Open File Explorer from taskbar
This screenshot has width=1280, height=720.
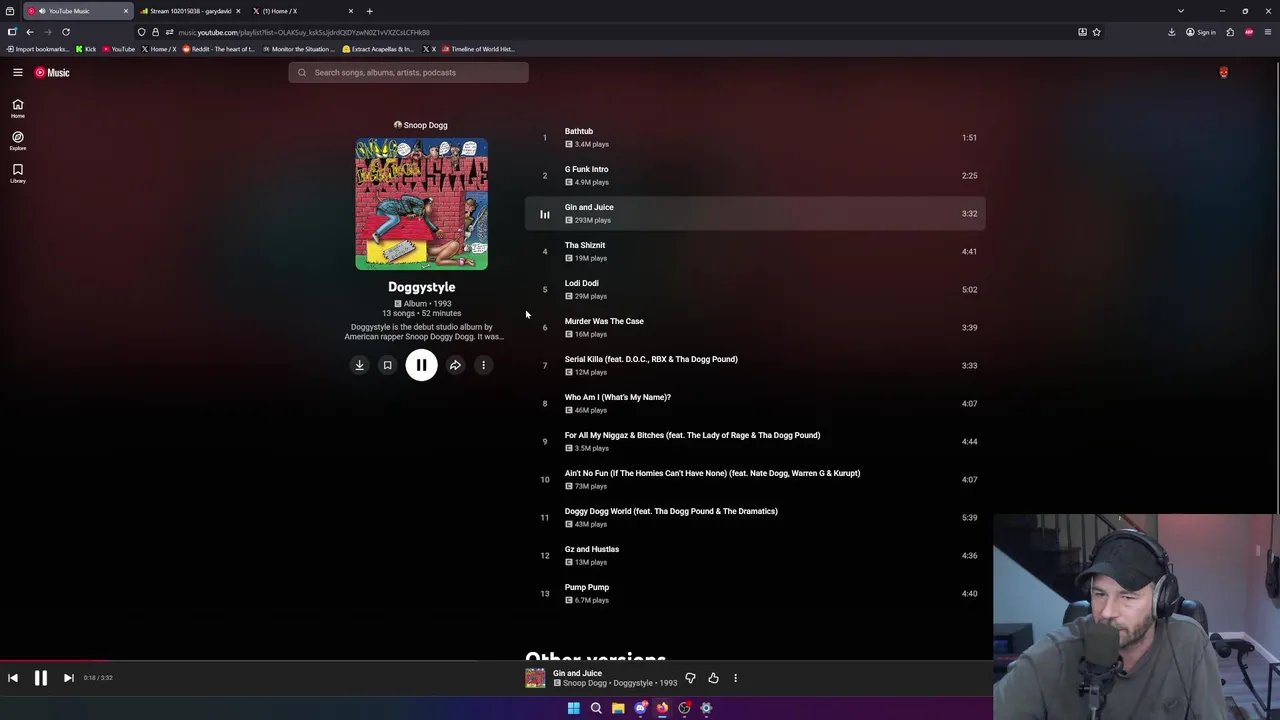(x=618, y=708)
